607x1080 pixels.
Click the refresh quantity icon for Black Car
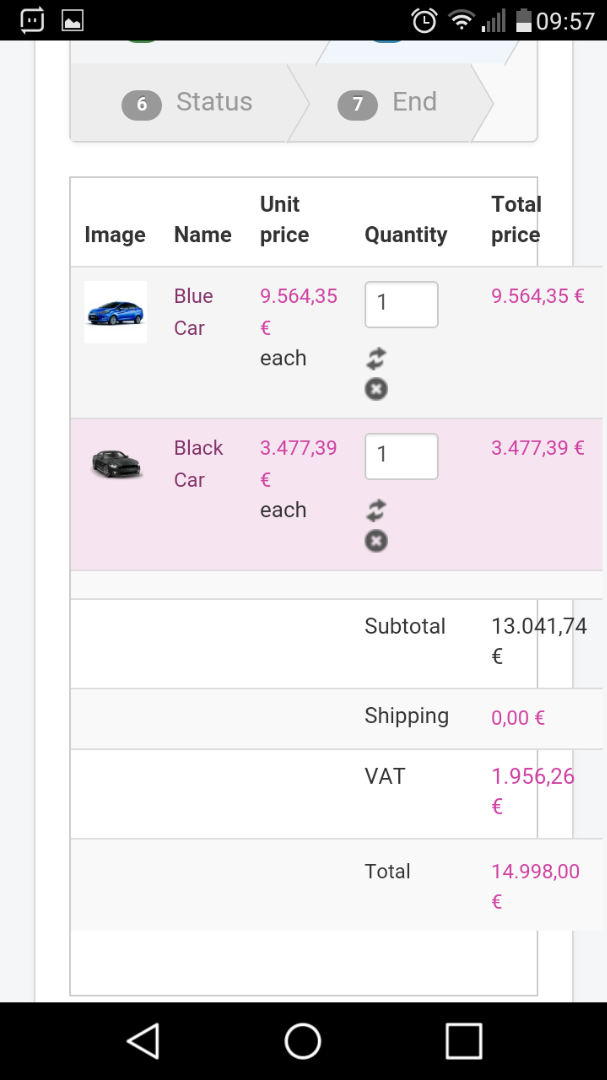tap(376, 511)
